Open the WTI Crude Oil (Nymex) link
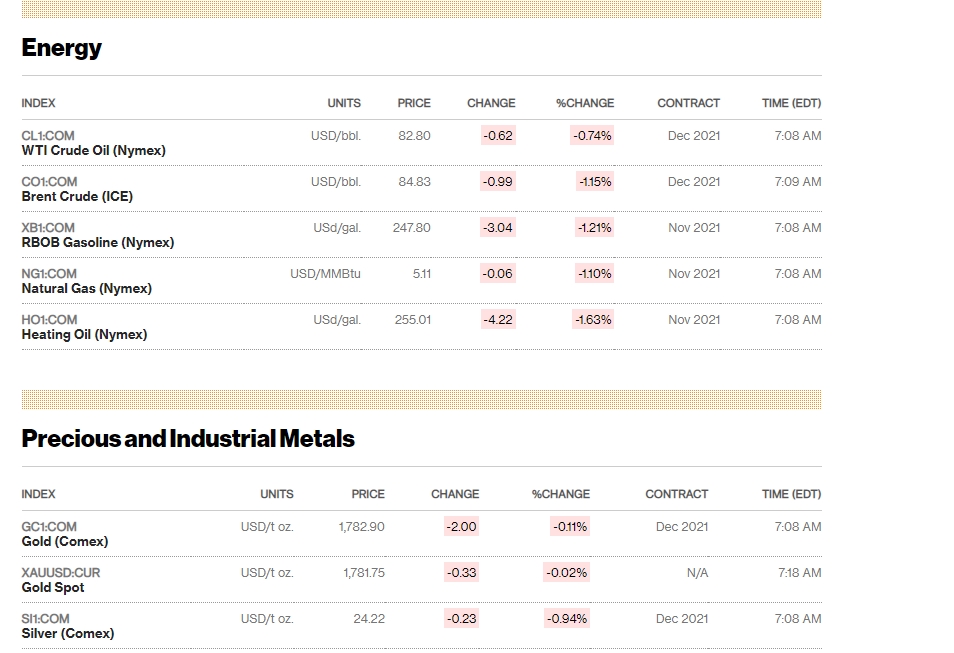Screen dimensions: 954x653 point(93,150)
